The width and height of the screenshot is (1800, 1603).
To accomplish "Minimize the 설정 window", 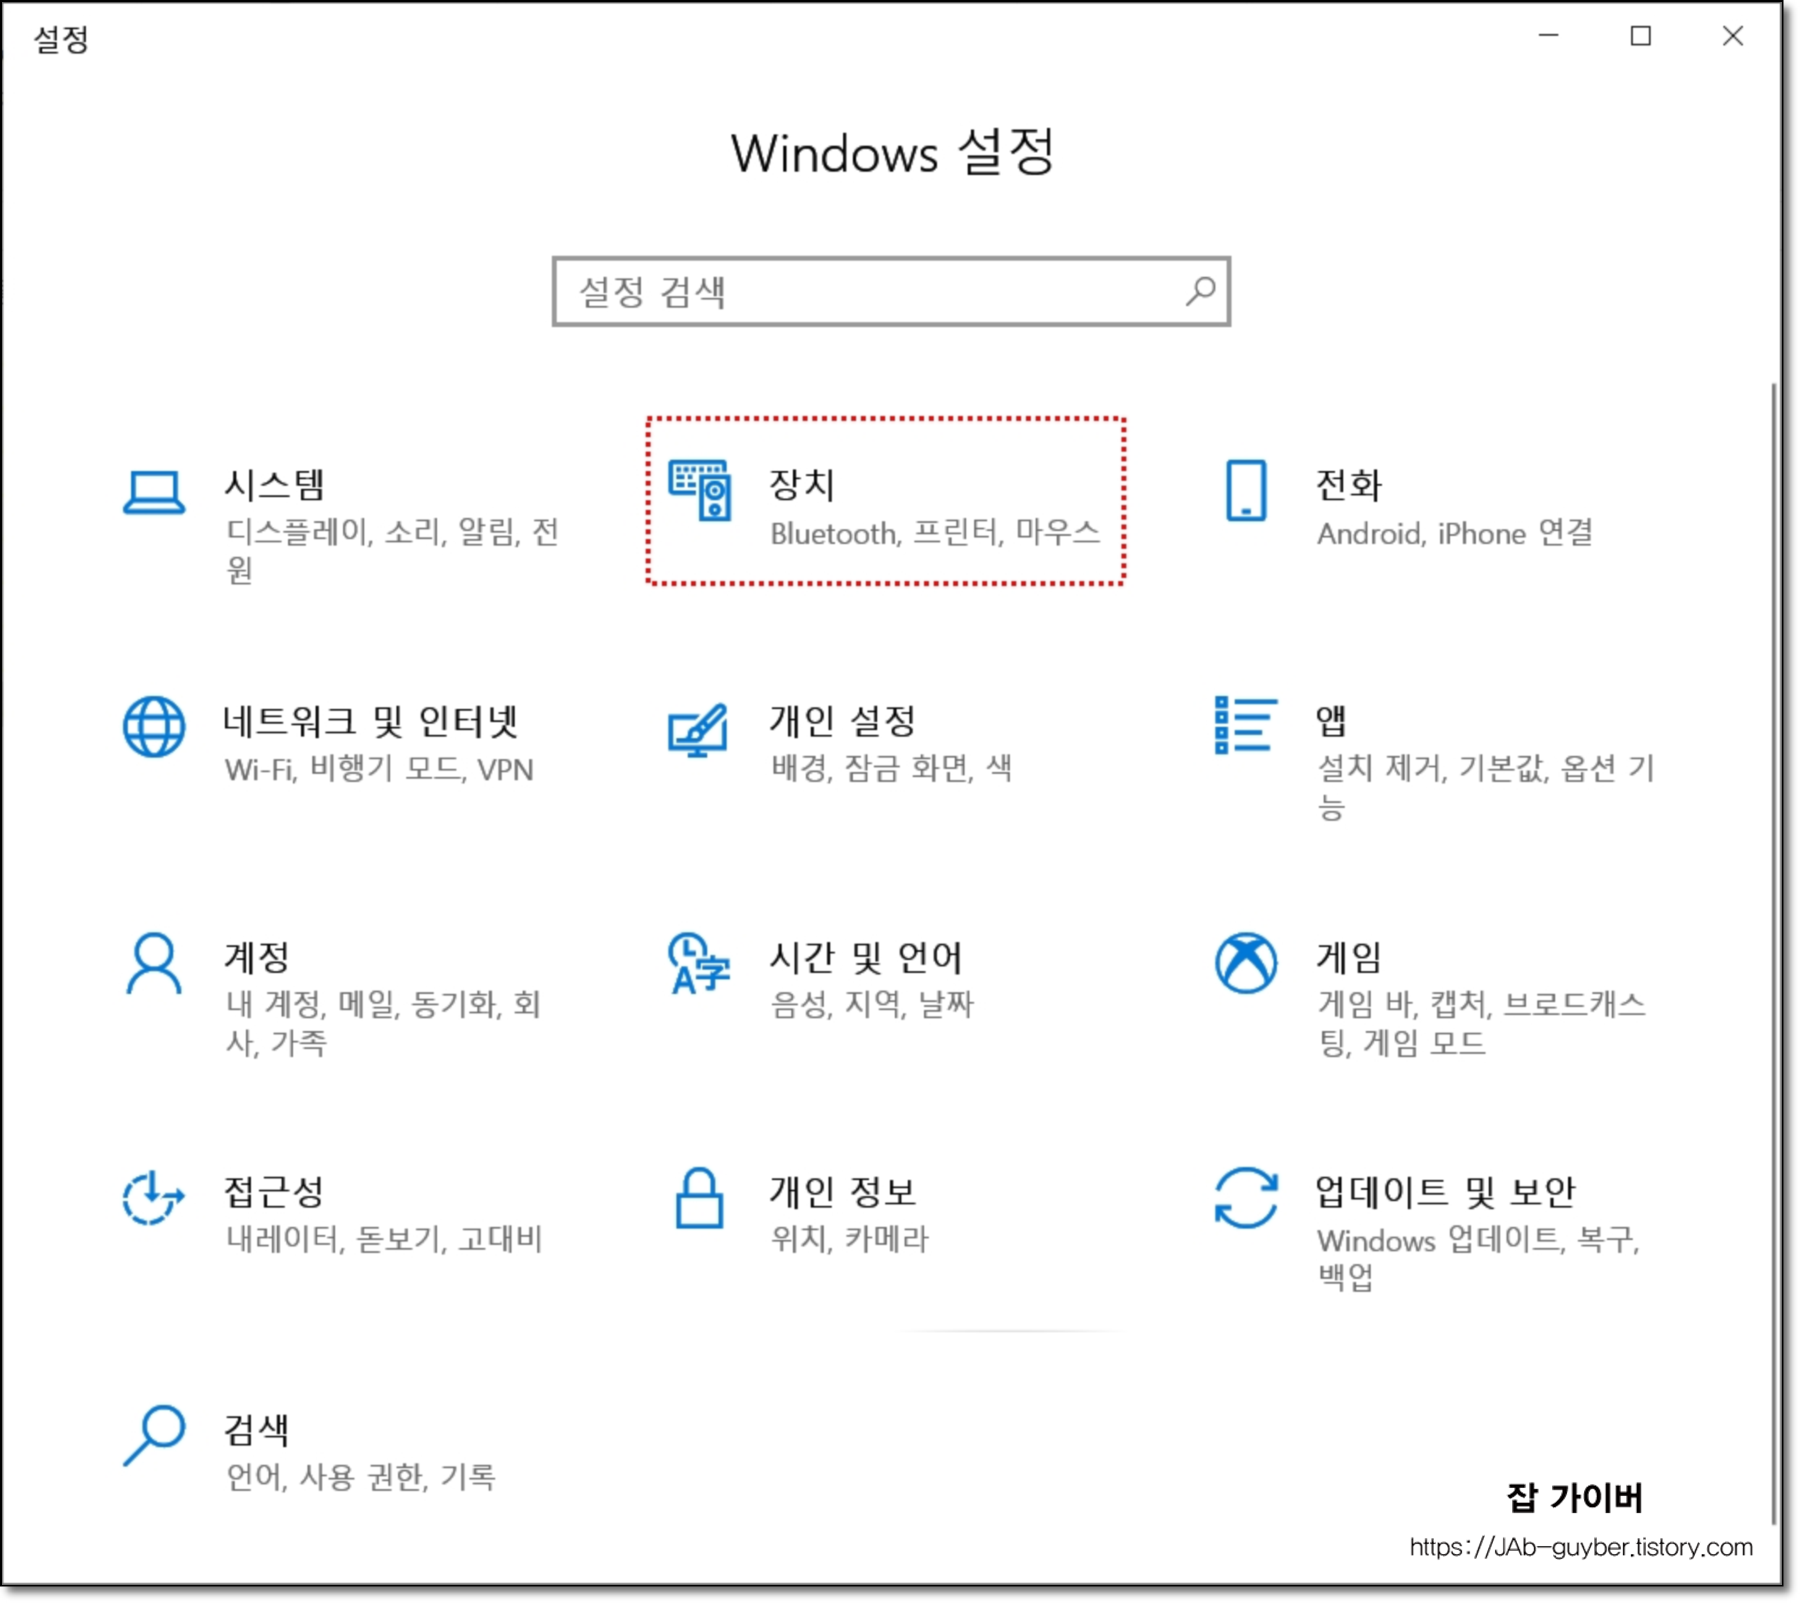I will (1549, 36).
